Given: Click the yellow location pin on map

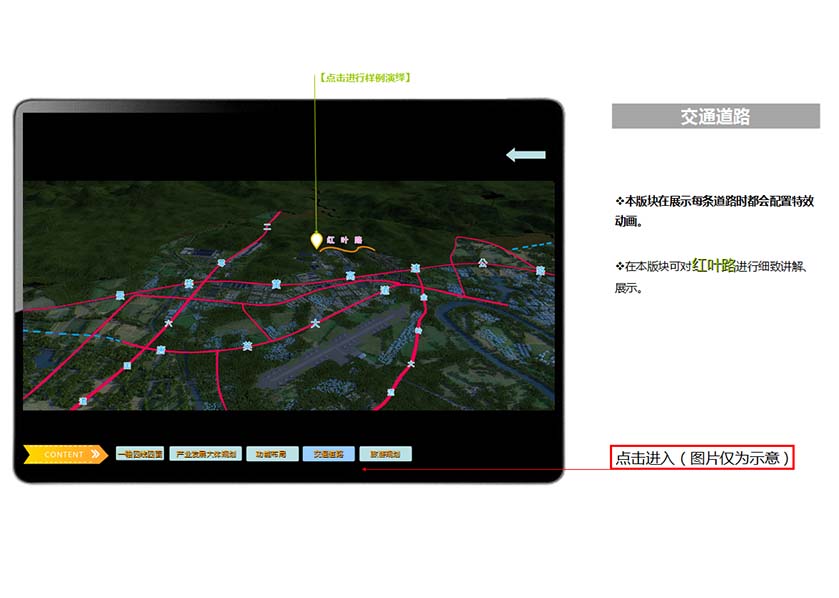Looking at the screenshot, I should coord(317,240).
